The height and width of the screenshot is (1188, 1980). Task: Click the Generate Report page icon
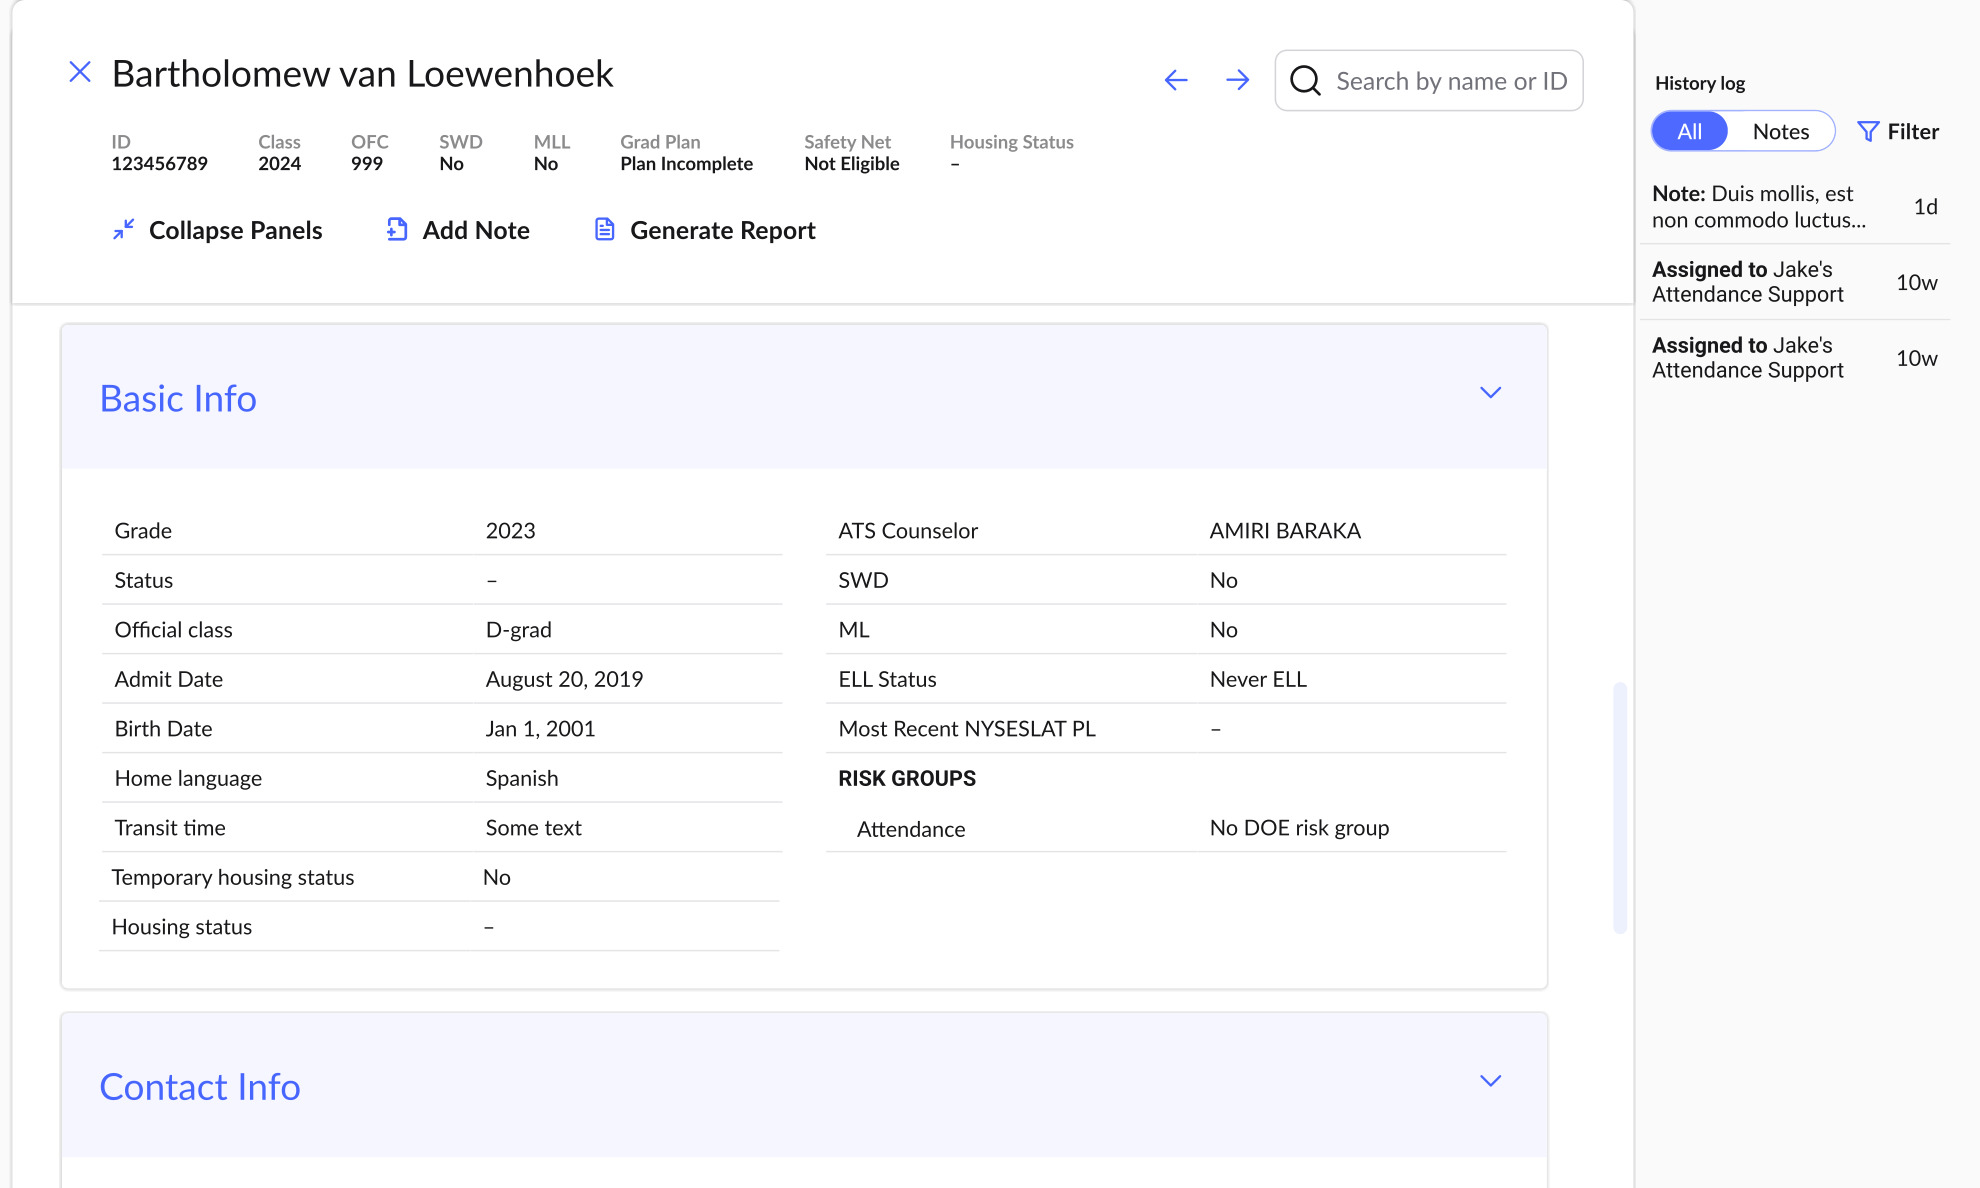(x=604, y=230)
